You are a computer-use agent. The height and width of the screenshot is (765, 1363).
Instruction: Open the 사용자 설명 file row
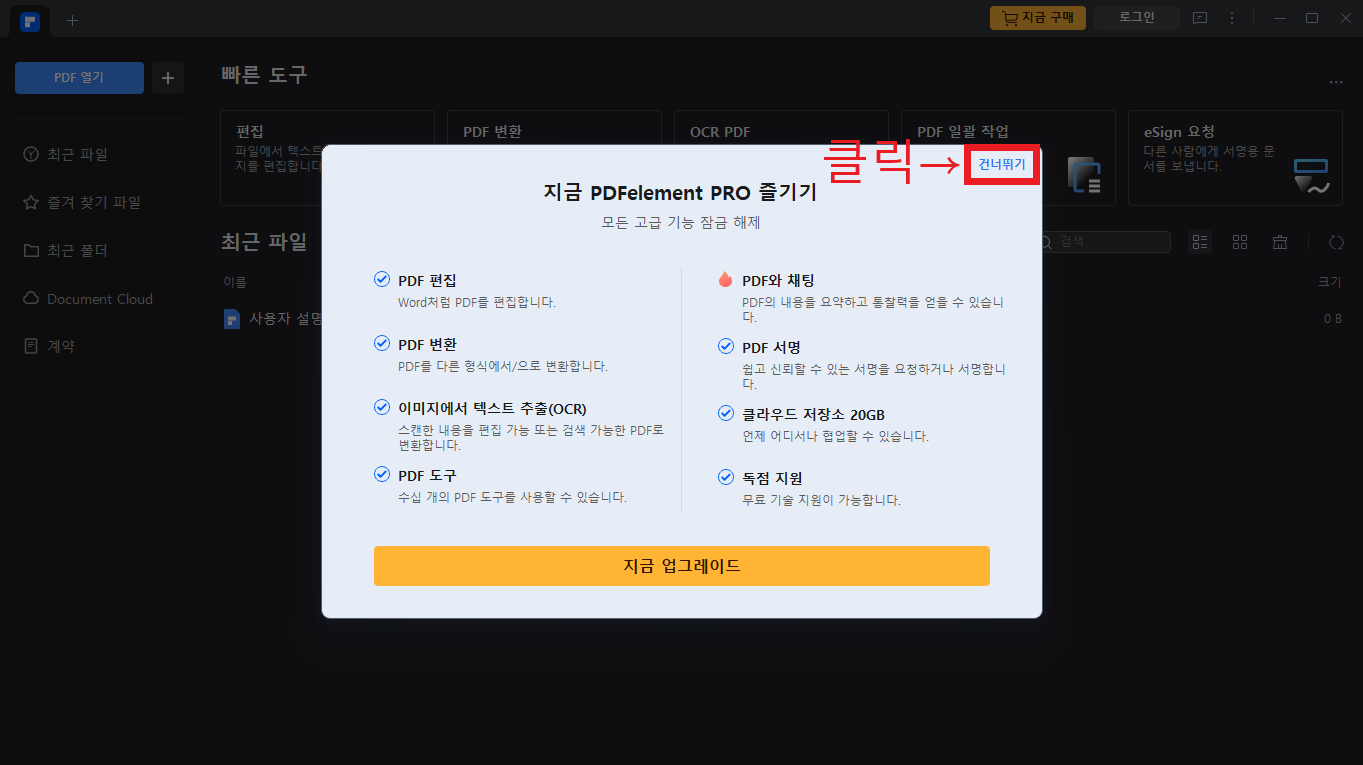pos(781,319)
